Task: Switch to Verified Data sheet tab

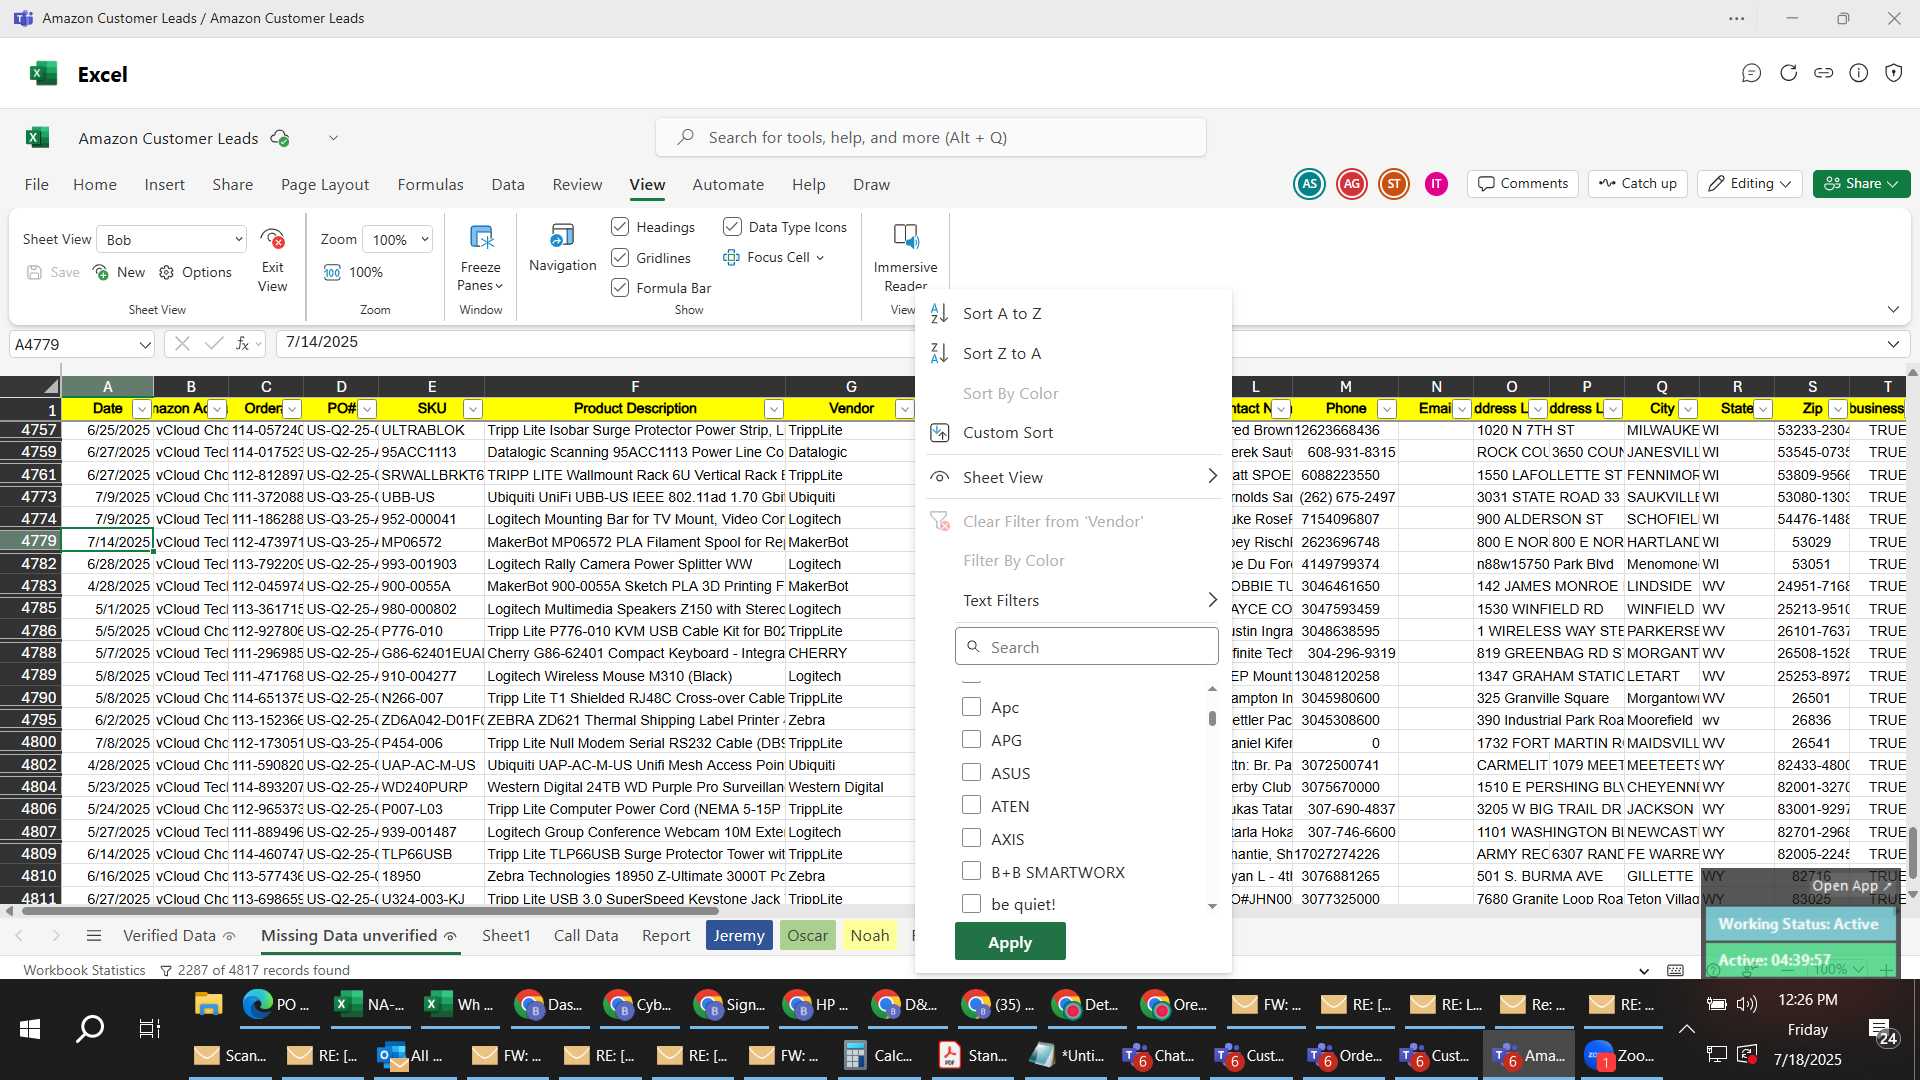Action: pyautogui.click(x=169, y=936)
